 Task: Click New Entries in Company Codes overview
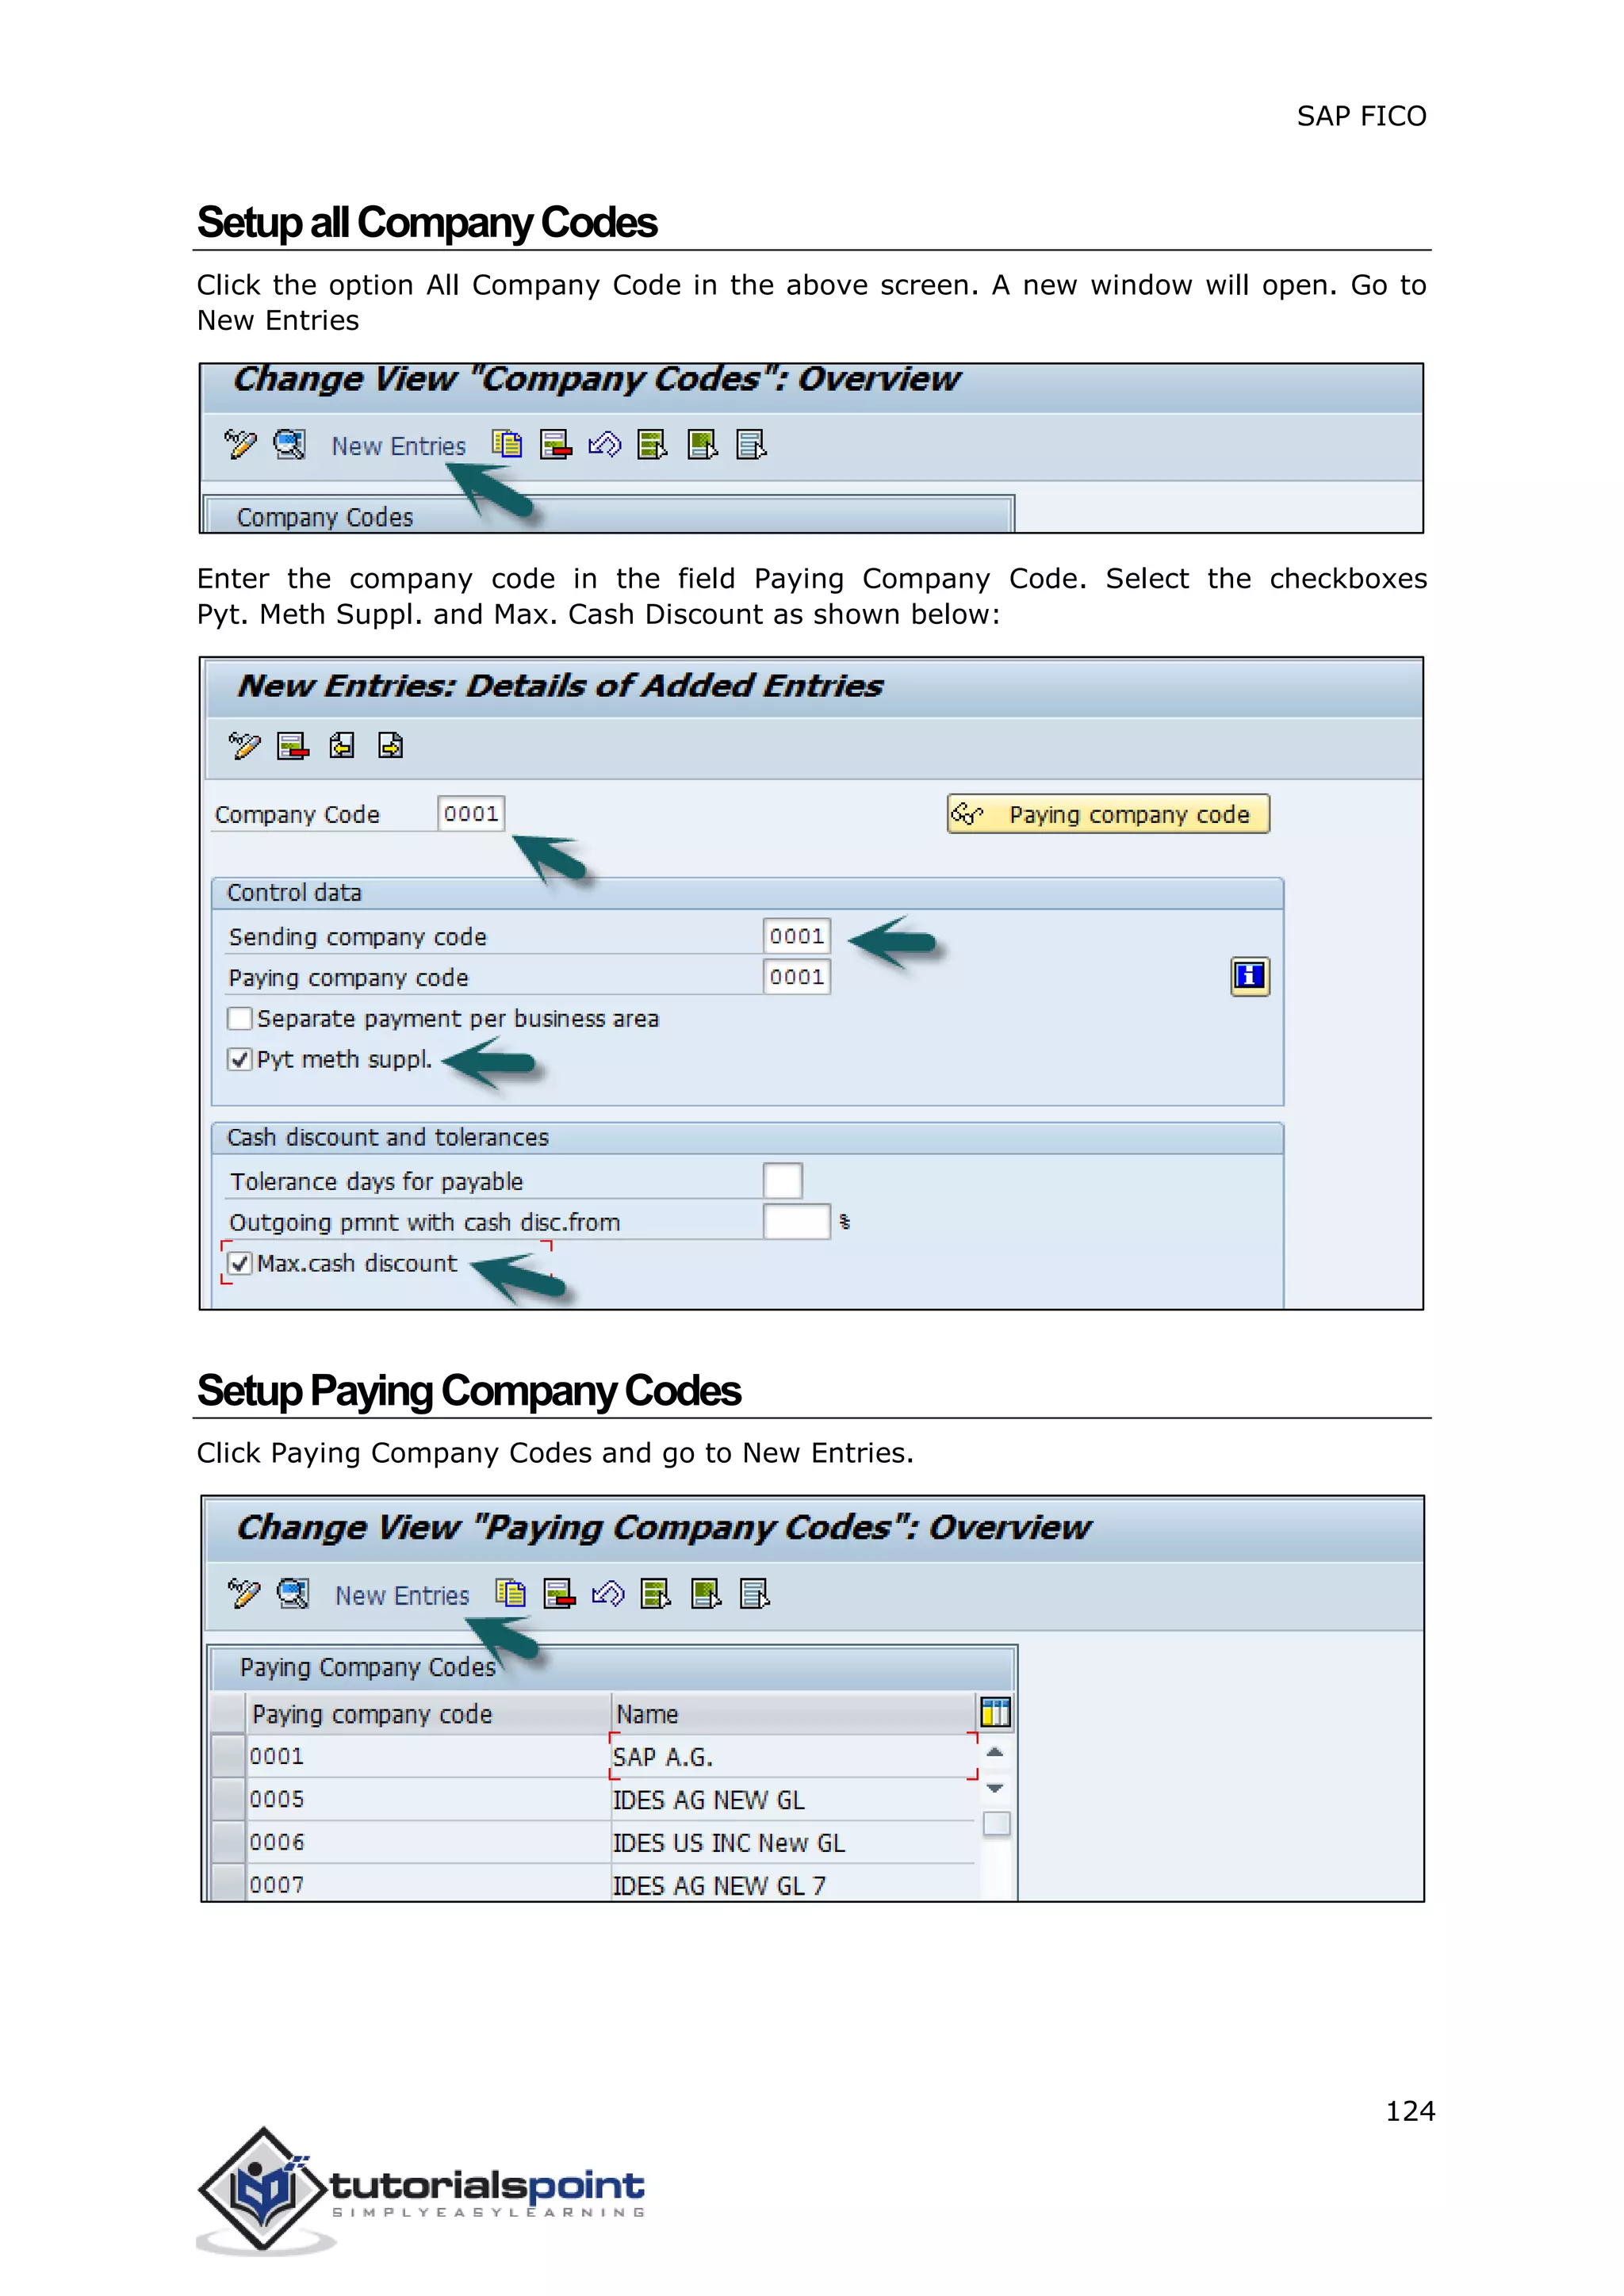(x=399, y=446)
